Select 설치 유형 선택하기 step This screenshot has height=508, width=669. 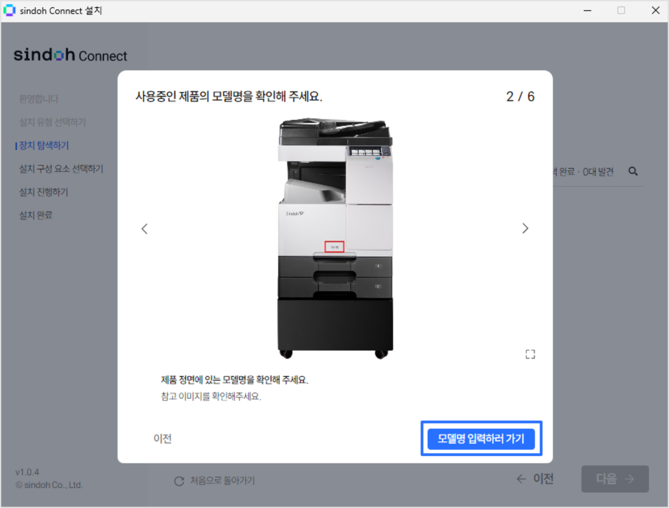(52, 122)
